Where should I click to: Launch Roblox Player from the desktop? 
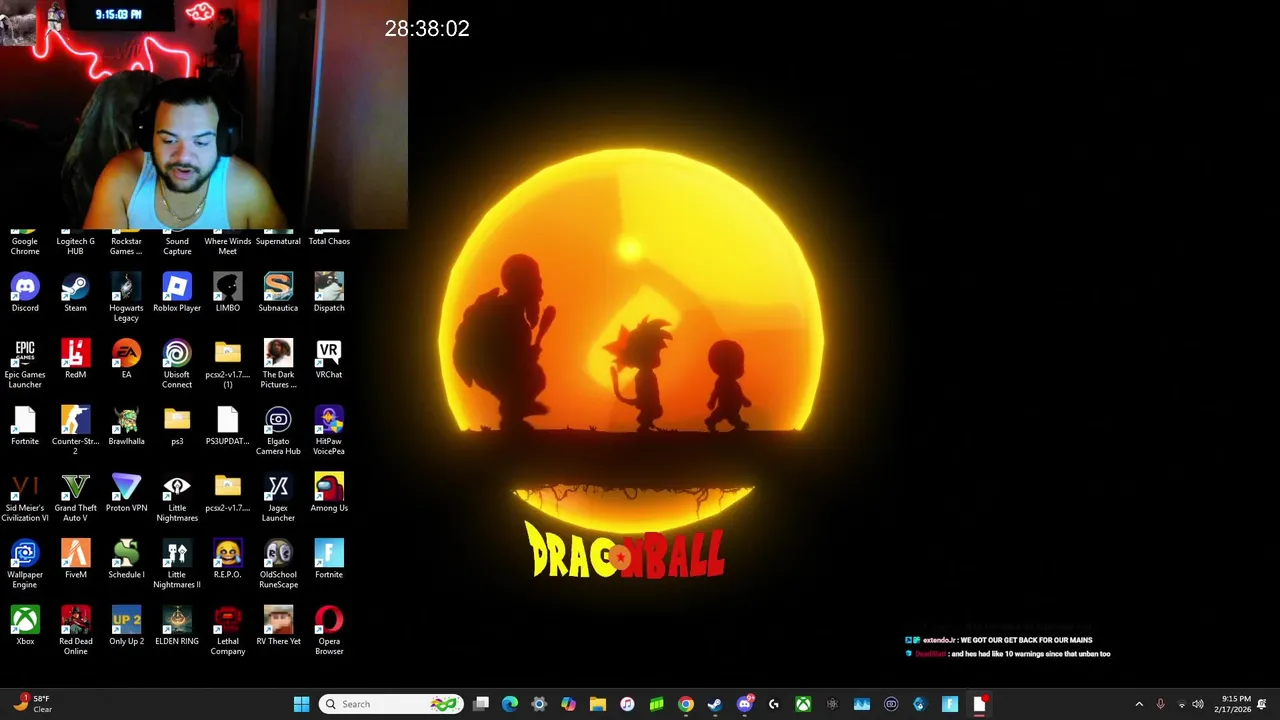pos(177,293)
